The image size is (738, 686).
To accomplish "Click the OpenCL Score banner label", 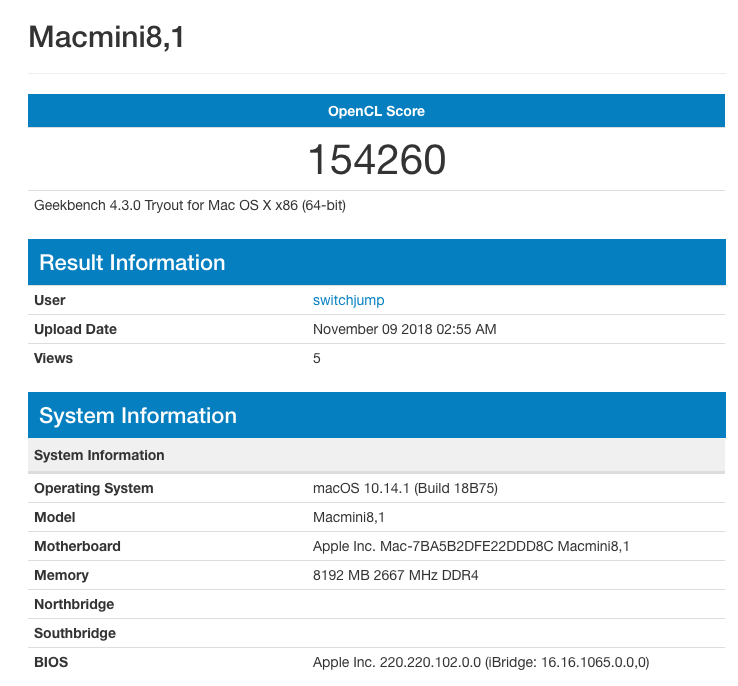I will (376, 111).
